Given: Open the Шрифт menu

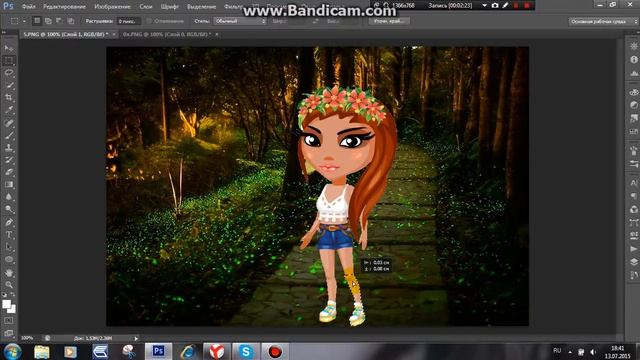Looking at the screenshot, I should pos(169,7).
